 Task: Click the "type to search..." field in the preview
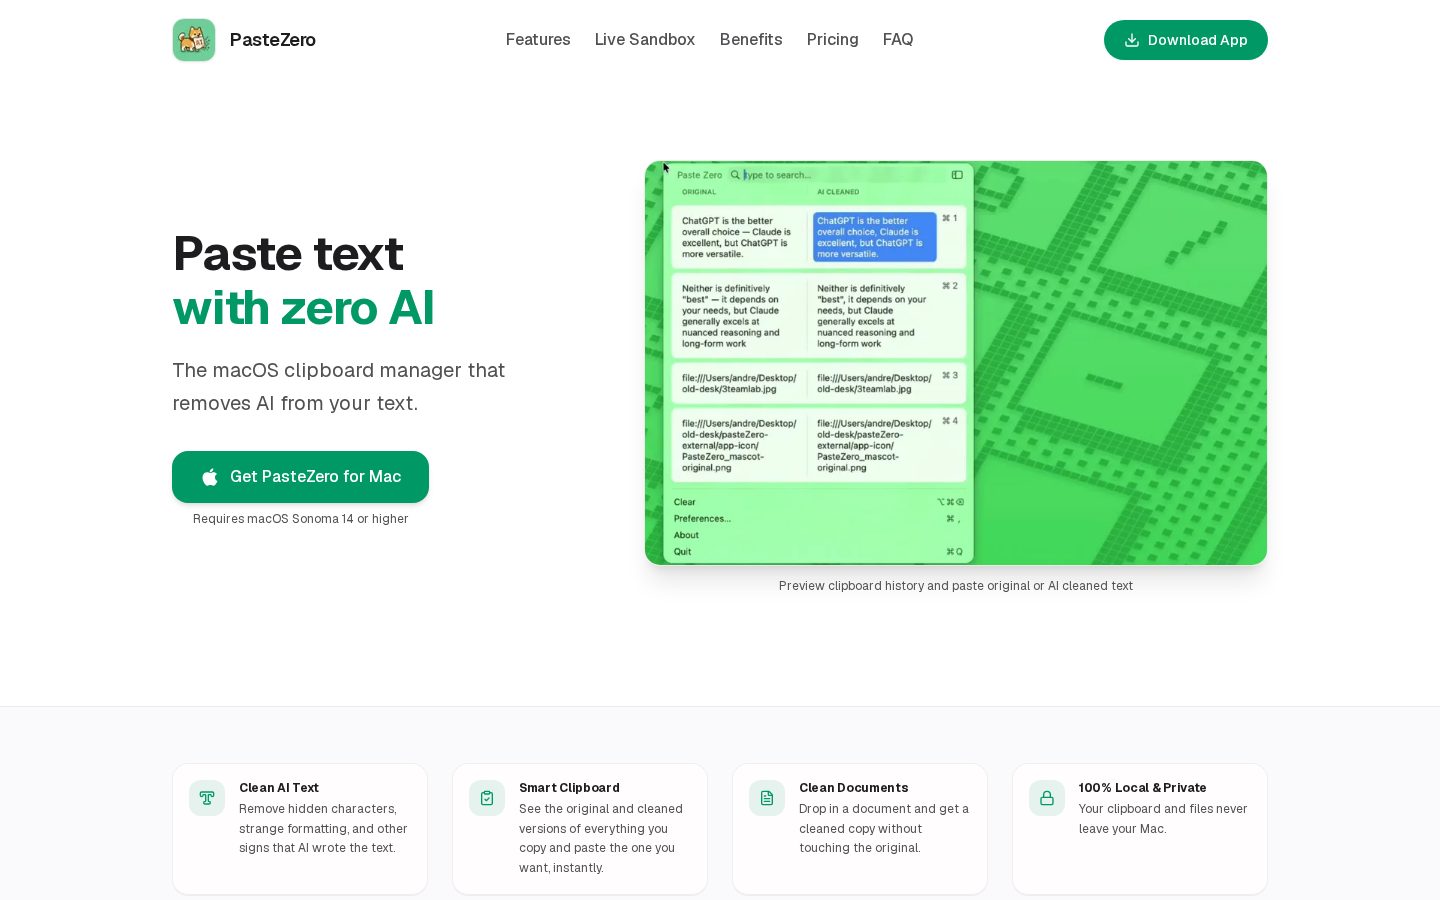point(778,175)
